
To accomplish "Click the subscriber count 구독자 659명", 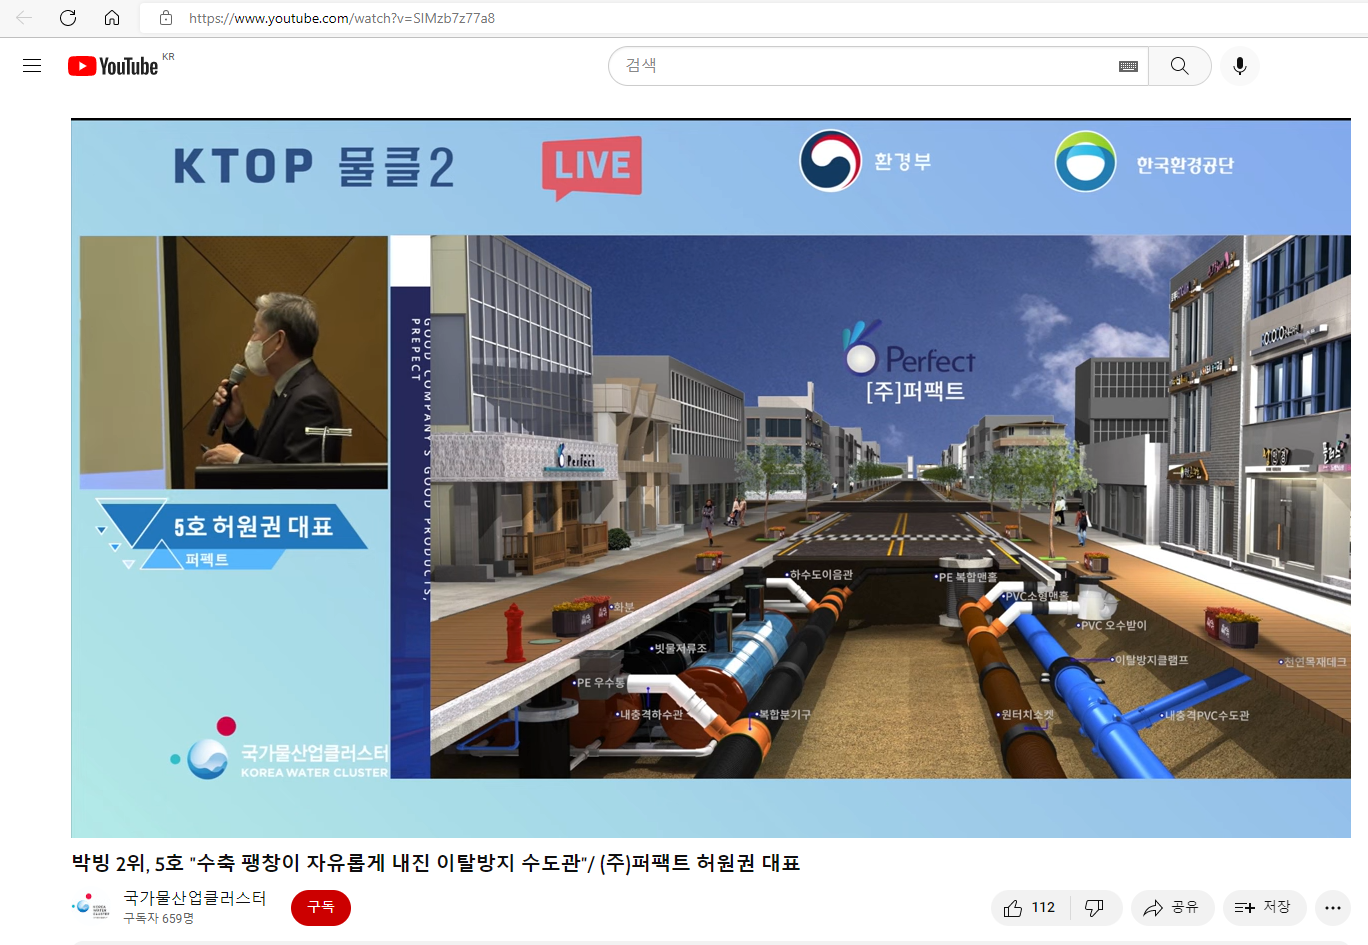I will coord(159,918).
